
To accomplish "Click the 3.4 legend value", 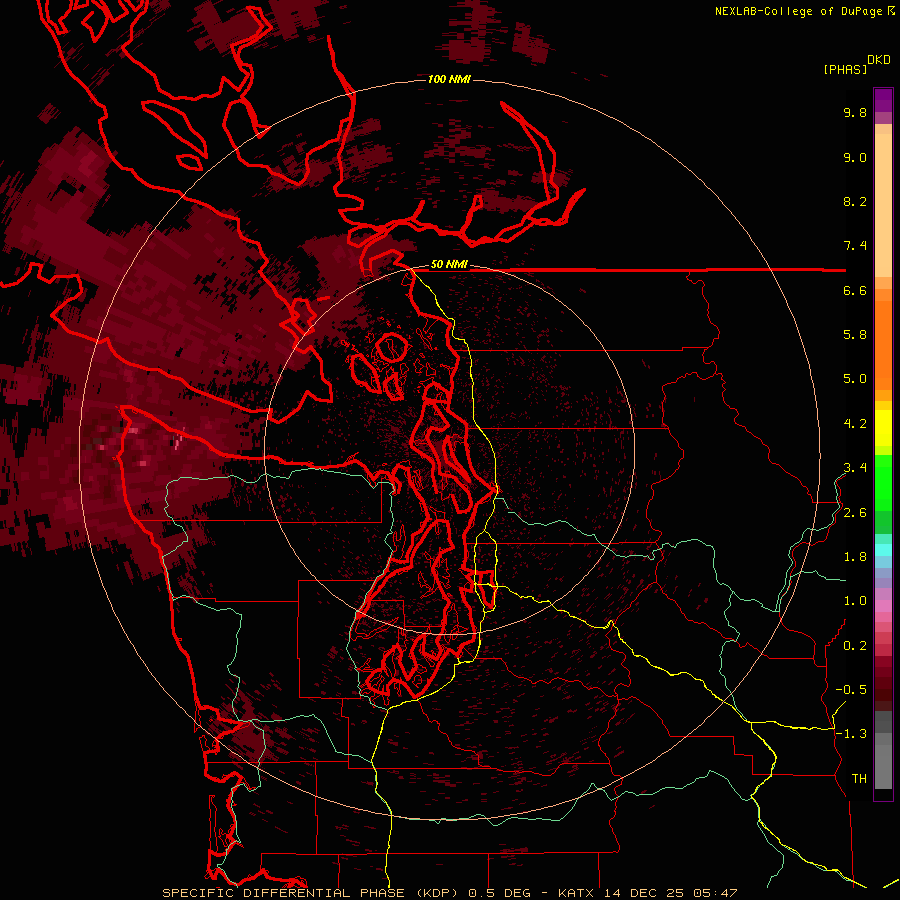I will pos(855,468).
